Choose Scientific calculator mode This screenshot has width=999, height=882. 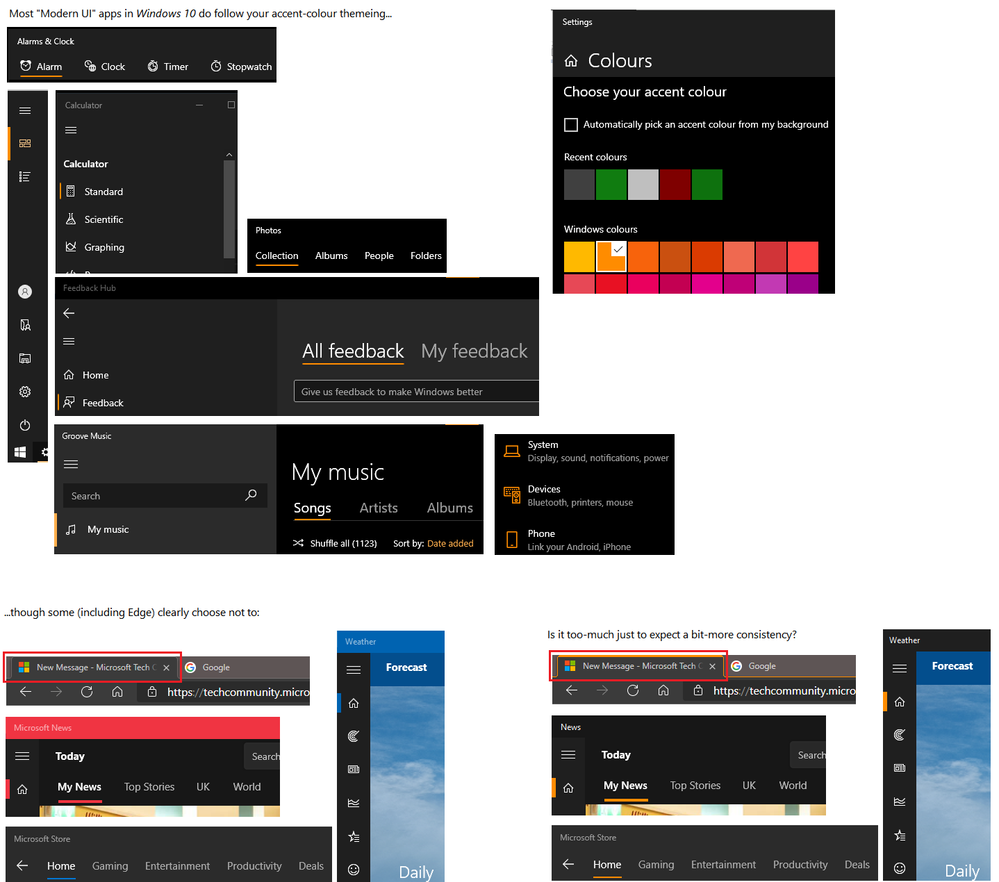coord(94,219)
